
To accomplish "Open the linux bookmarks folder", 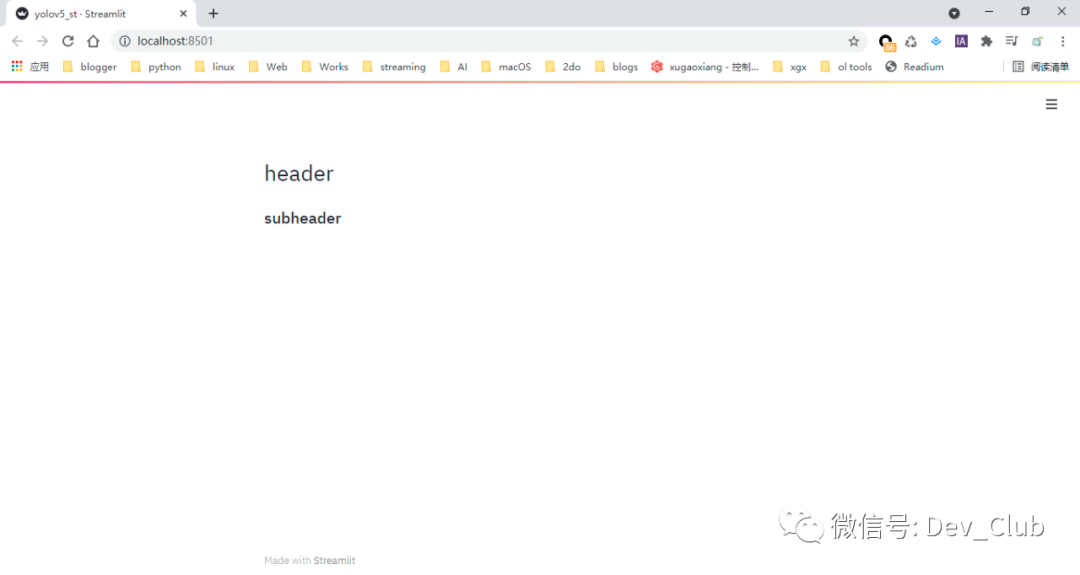I will click(x=215, y=67).
